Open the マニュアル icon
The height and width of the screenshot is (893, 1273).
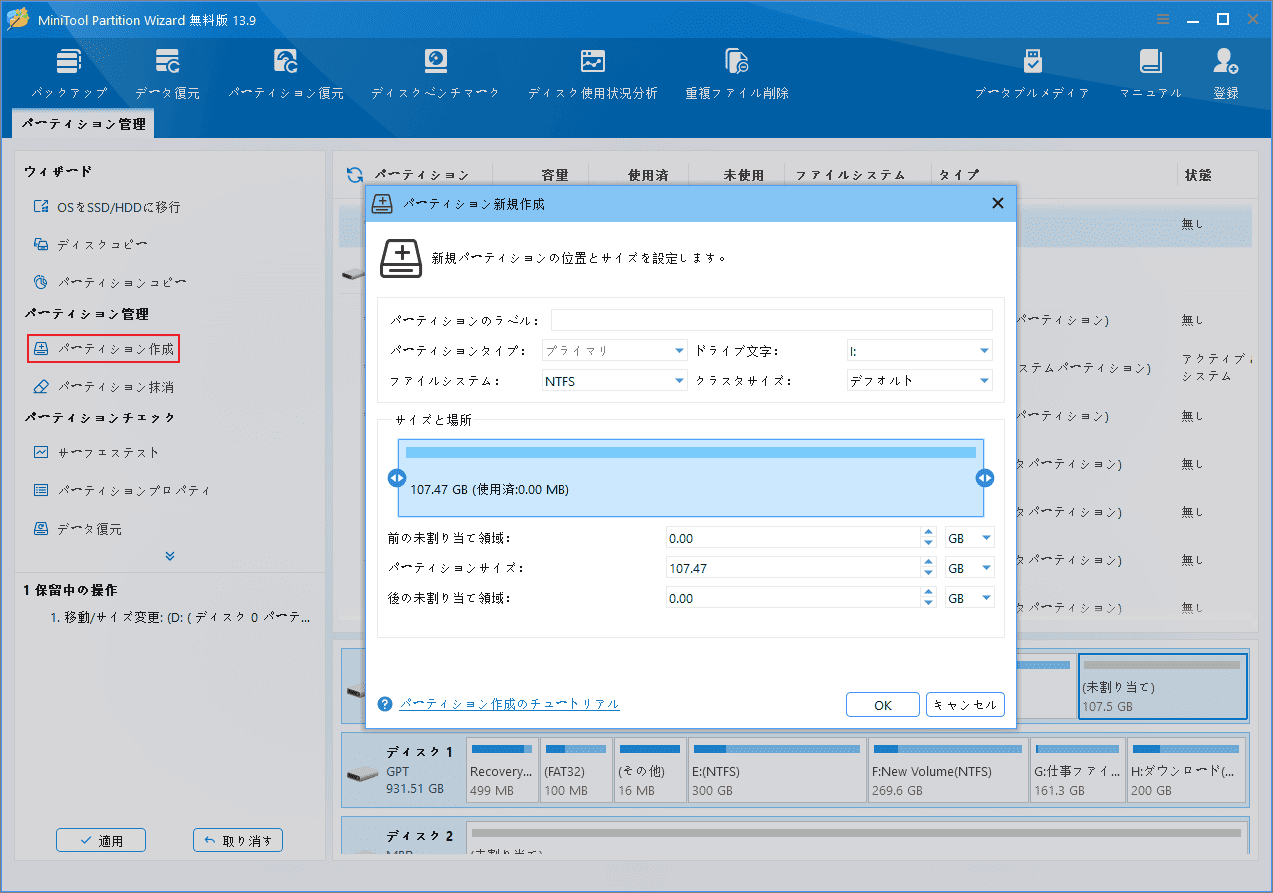[x=1150, y=73]
